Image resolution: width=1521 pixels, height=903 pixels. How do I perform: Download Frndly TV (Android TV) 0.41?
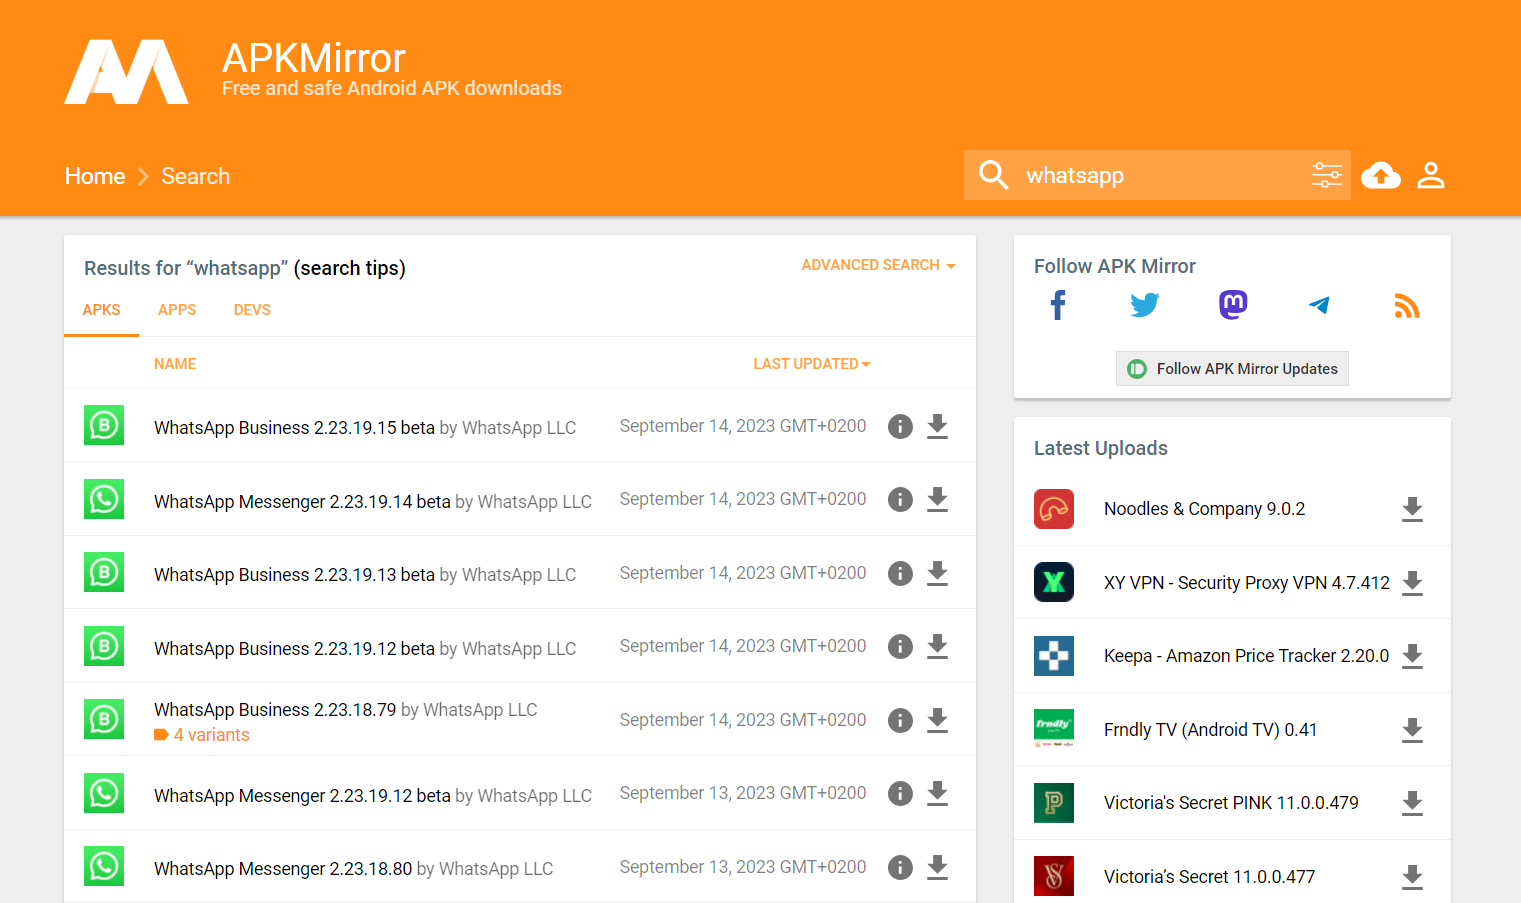1412,730
